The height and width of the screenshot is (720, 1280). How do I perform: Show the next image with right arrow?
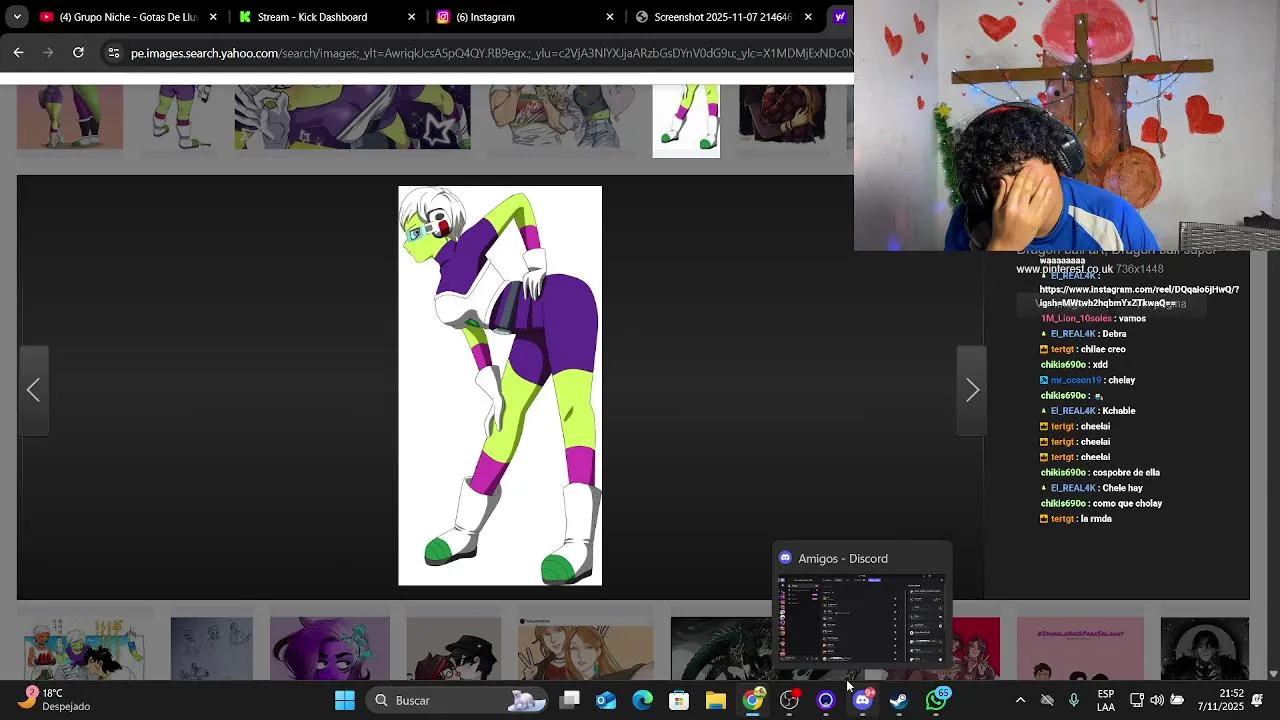(972, 390)
